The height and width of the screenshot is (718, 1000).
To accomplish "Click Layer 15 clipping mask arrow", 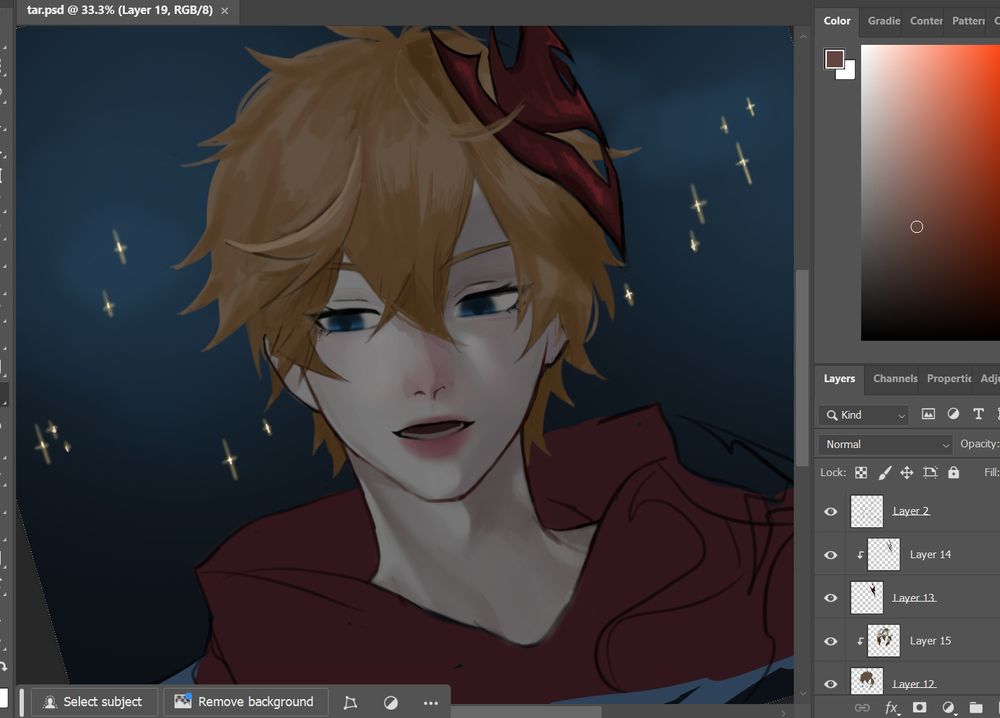I will 860,641.
